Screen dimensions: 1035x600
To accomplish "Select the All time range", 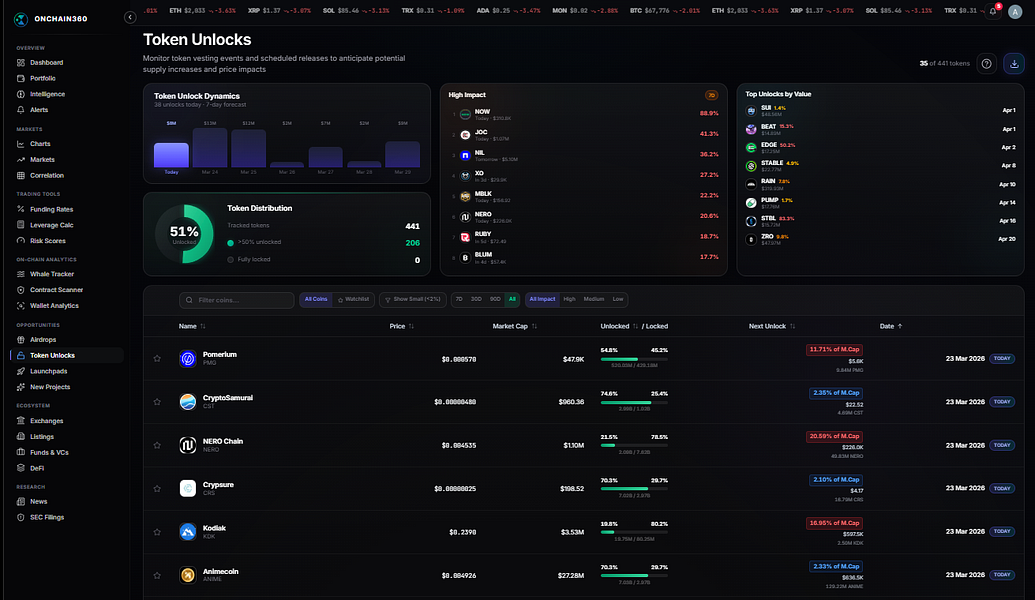I will click(x=512, y=300).
